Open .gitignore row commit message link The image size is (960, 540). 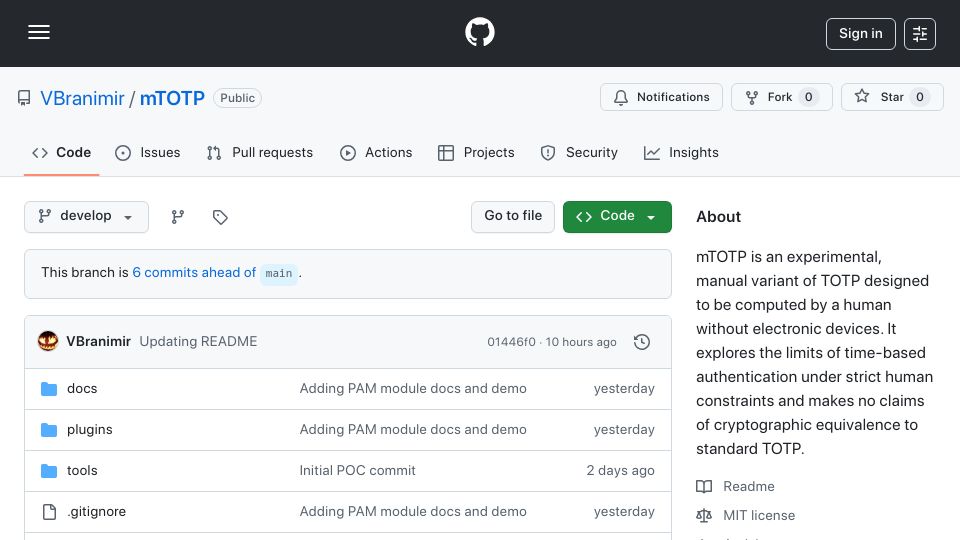[413, 512]
